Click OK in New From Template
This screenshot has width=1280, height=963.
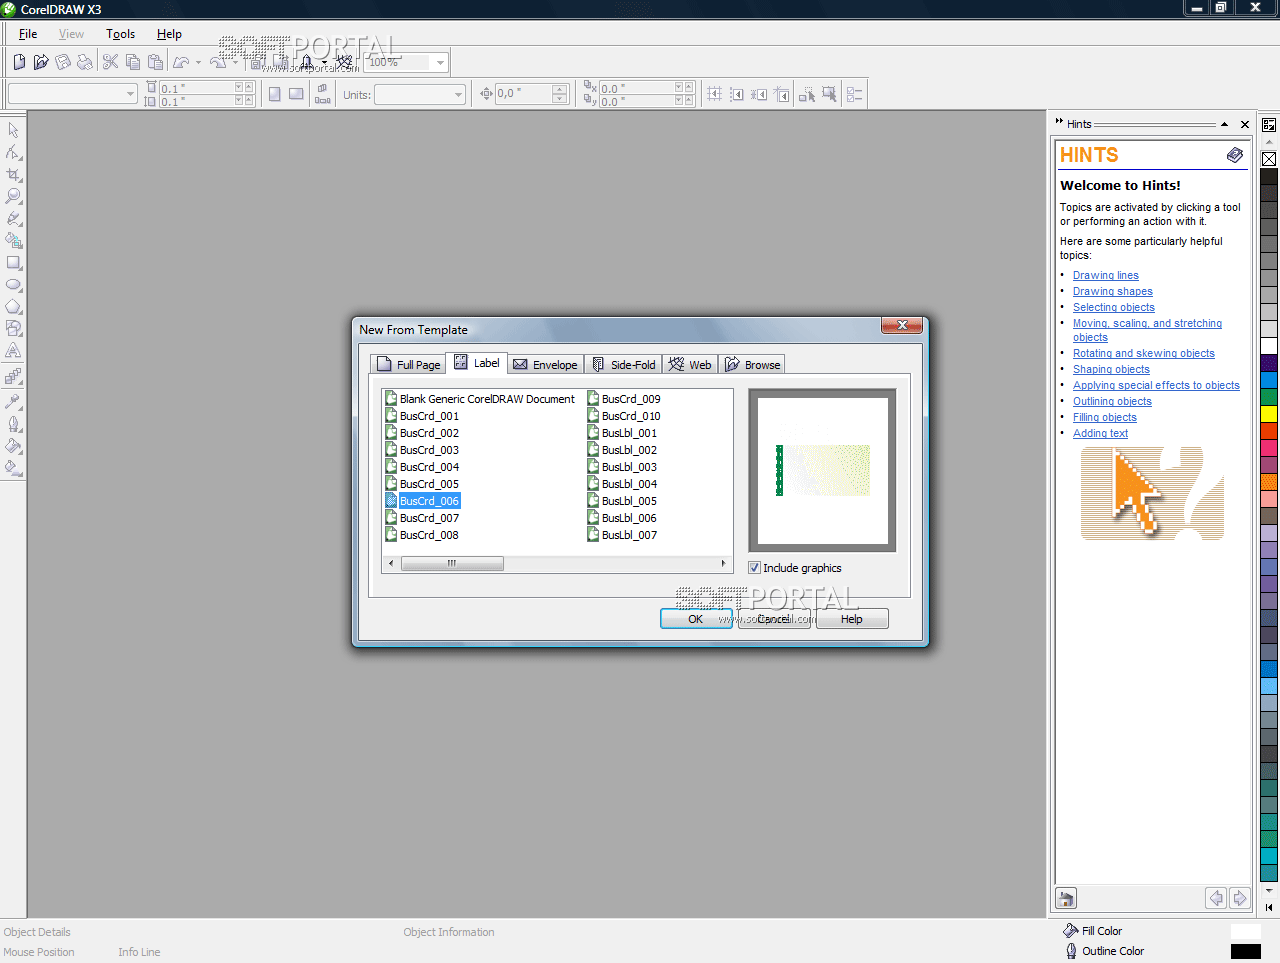click(x=696, y=619)
